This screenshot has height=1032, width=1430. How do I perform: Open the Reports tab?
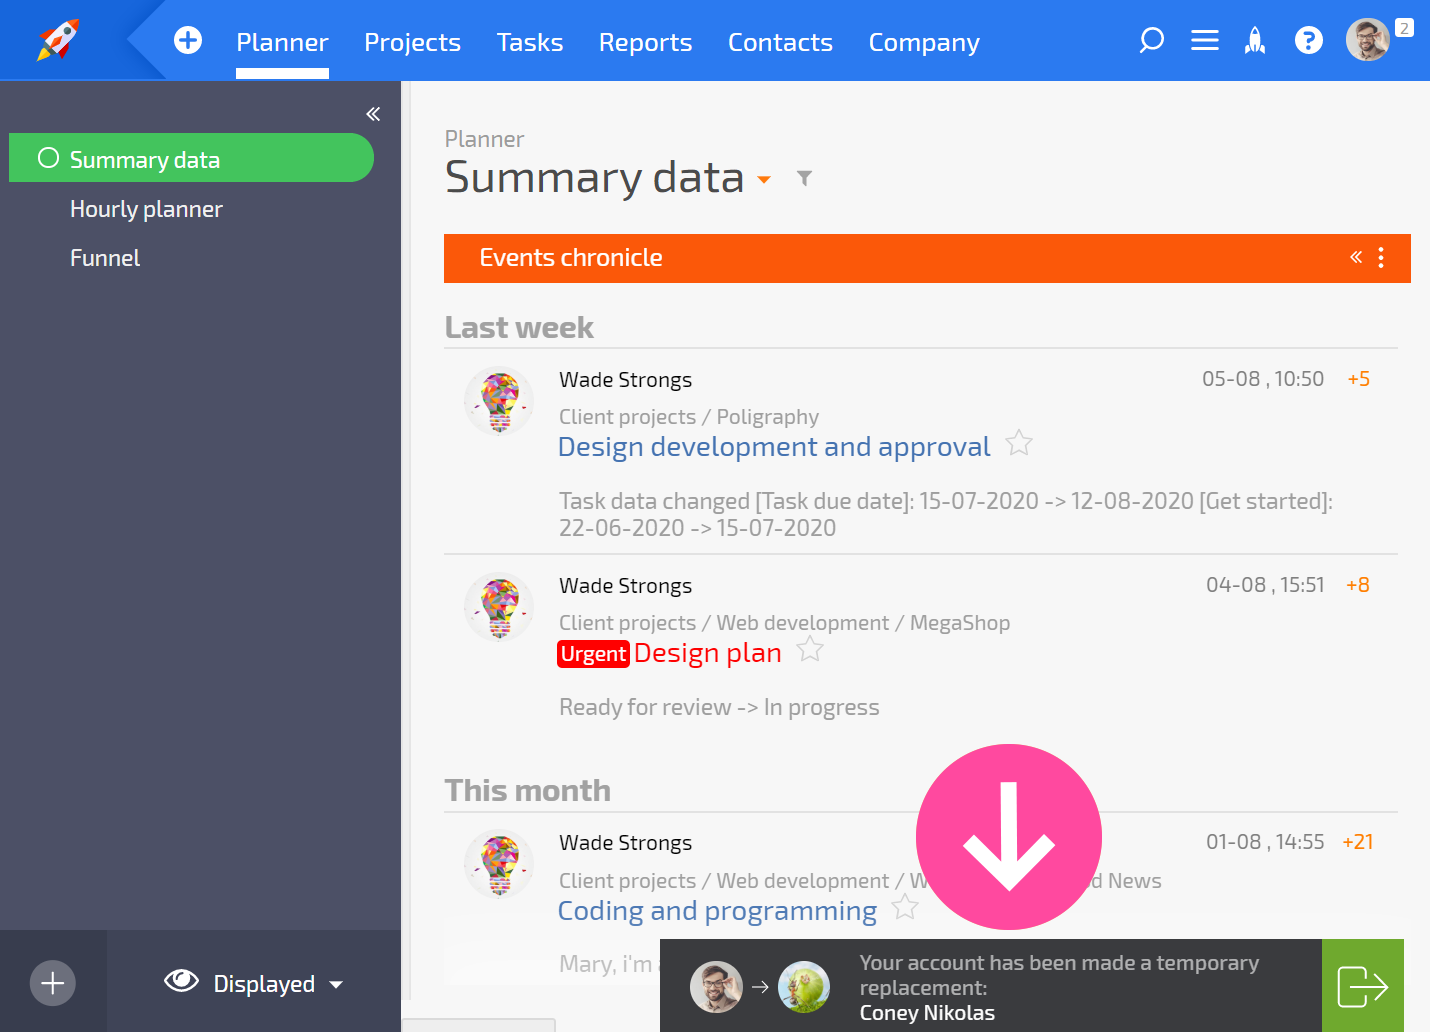(x=645, y=42)
